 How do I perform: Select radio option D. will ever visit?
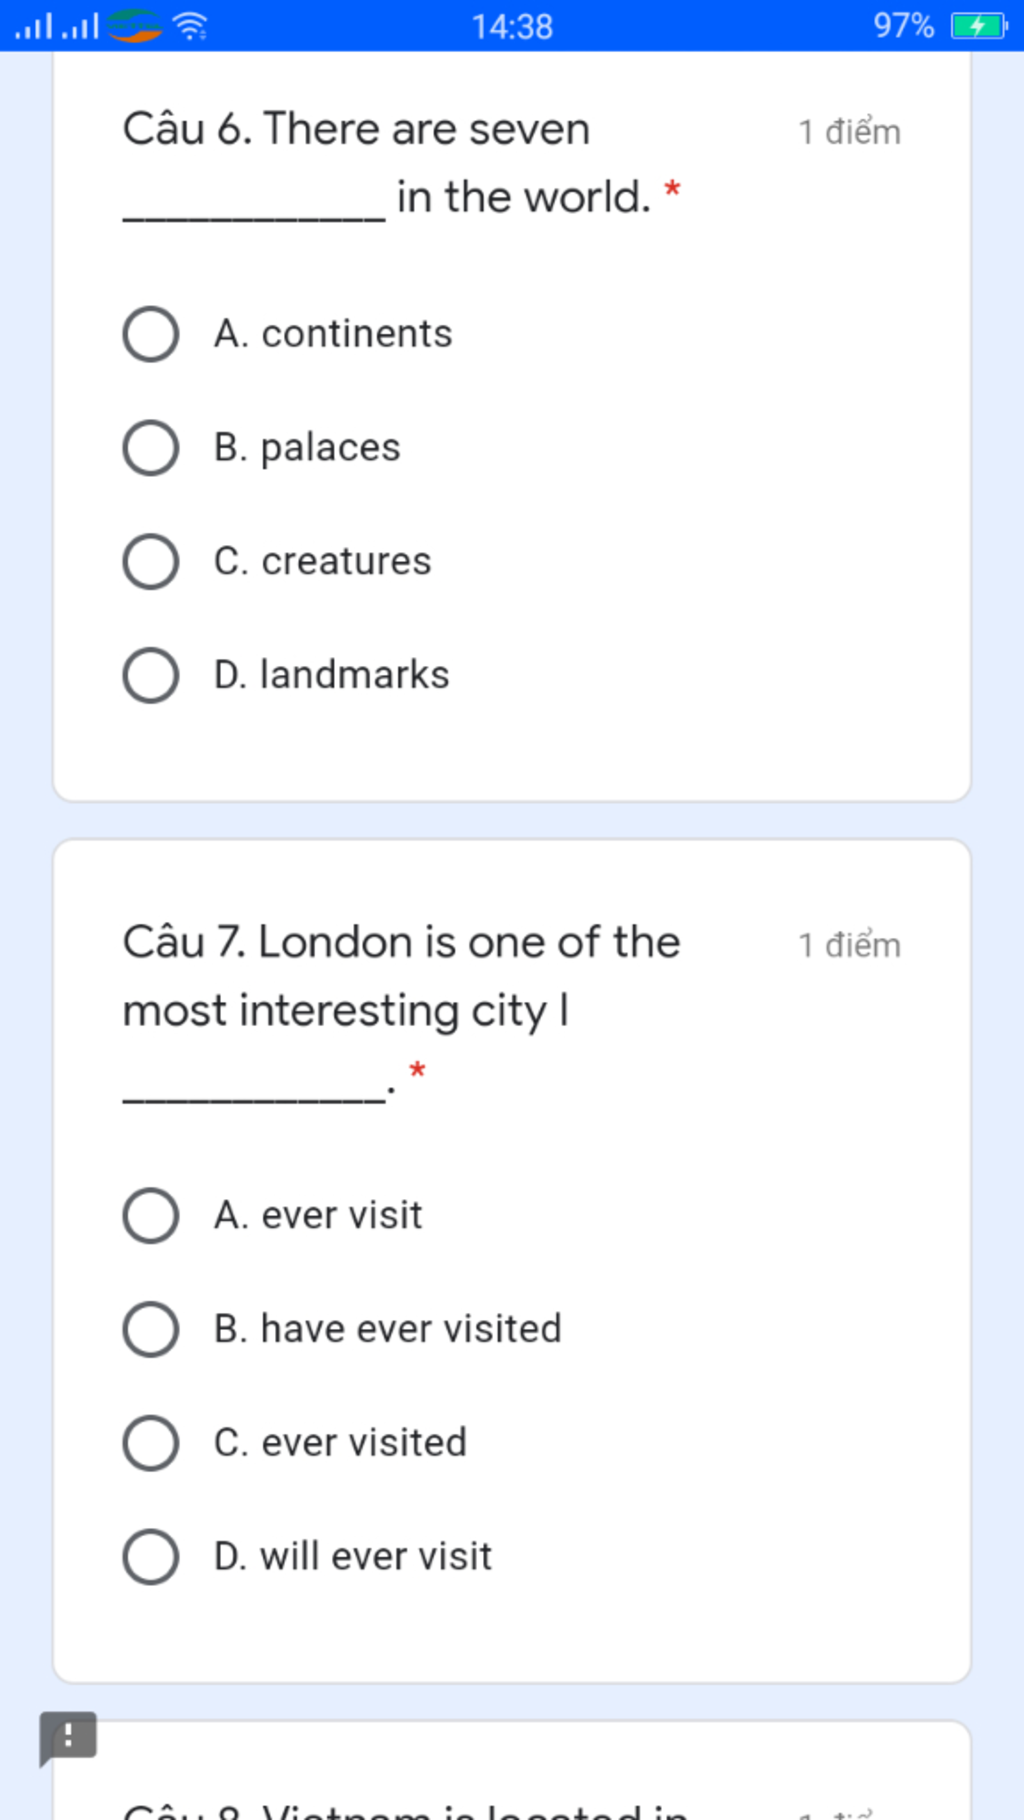[151, 1557]
